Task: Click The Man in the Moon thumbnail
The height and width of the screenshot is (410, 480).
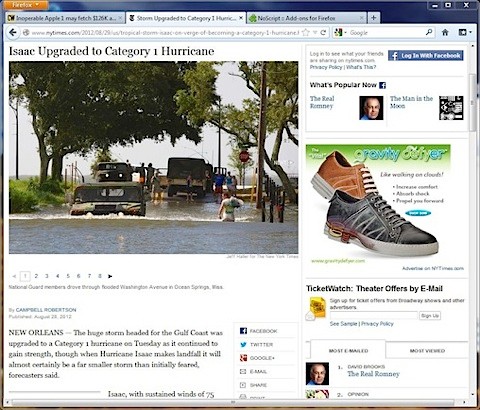Action: [x=451, y=108]
